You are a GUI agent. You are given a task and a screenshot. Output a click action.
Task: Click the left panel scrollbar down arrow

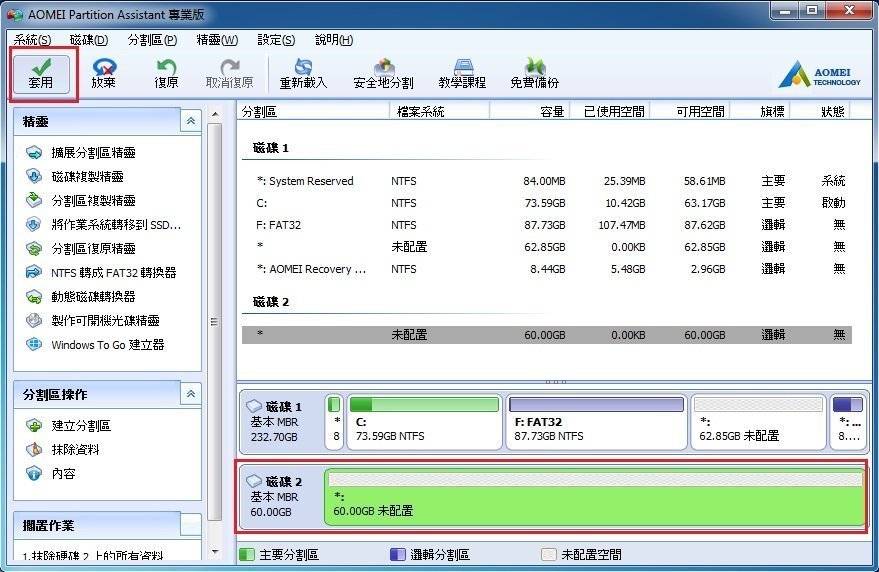[x=215, y=552]
